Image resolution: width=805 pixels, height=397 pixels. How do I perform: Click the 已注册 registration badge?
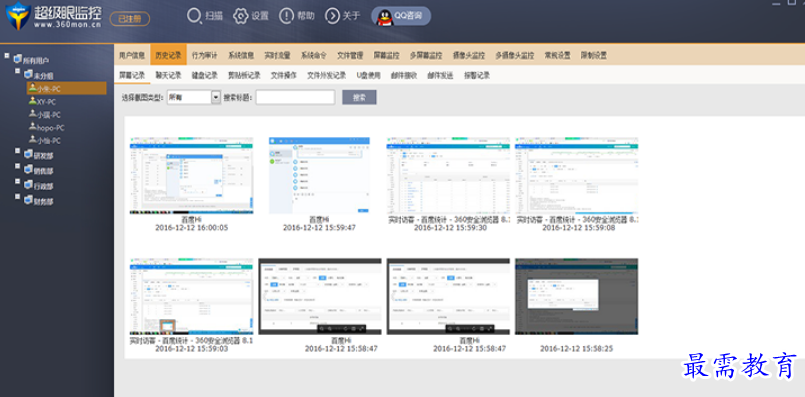129,19
